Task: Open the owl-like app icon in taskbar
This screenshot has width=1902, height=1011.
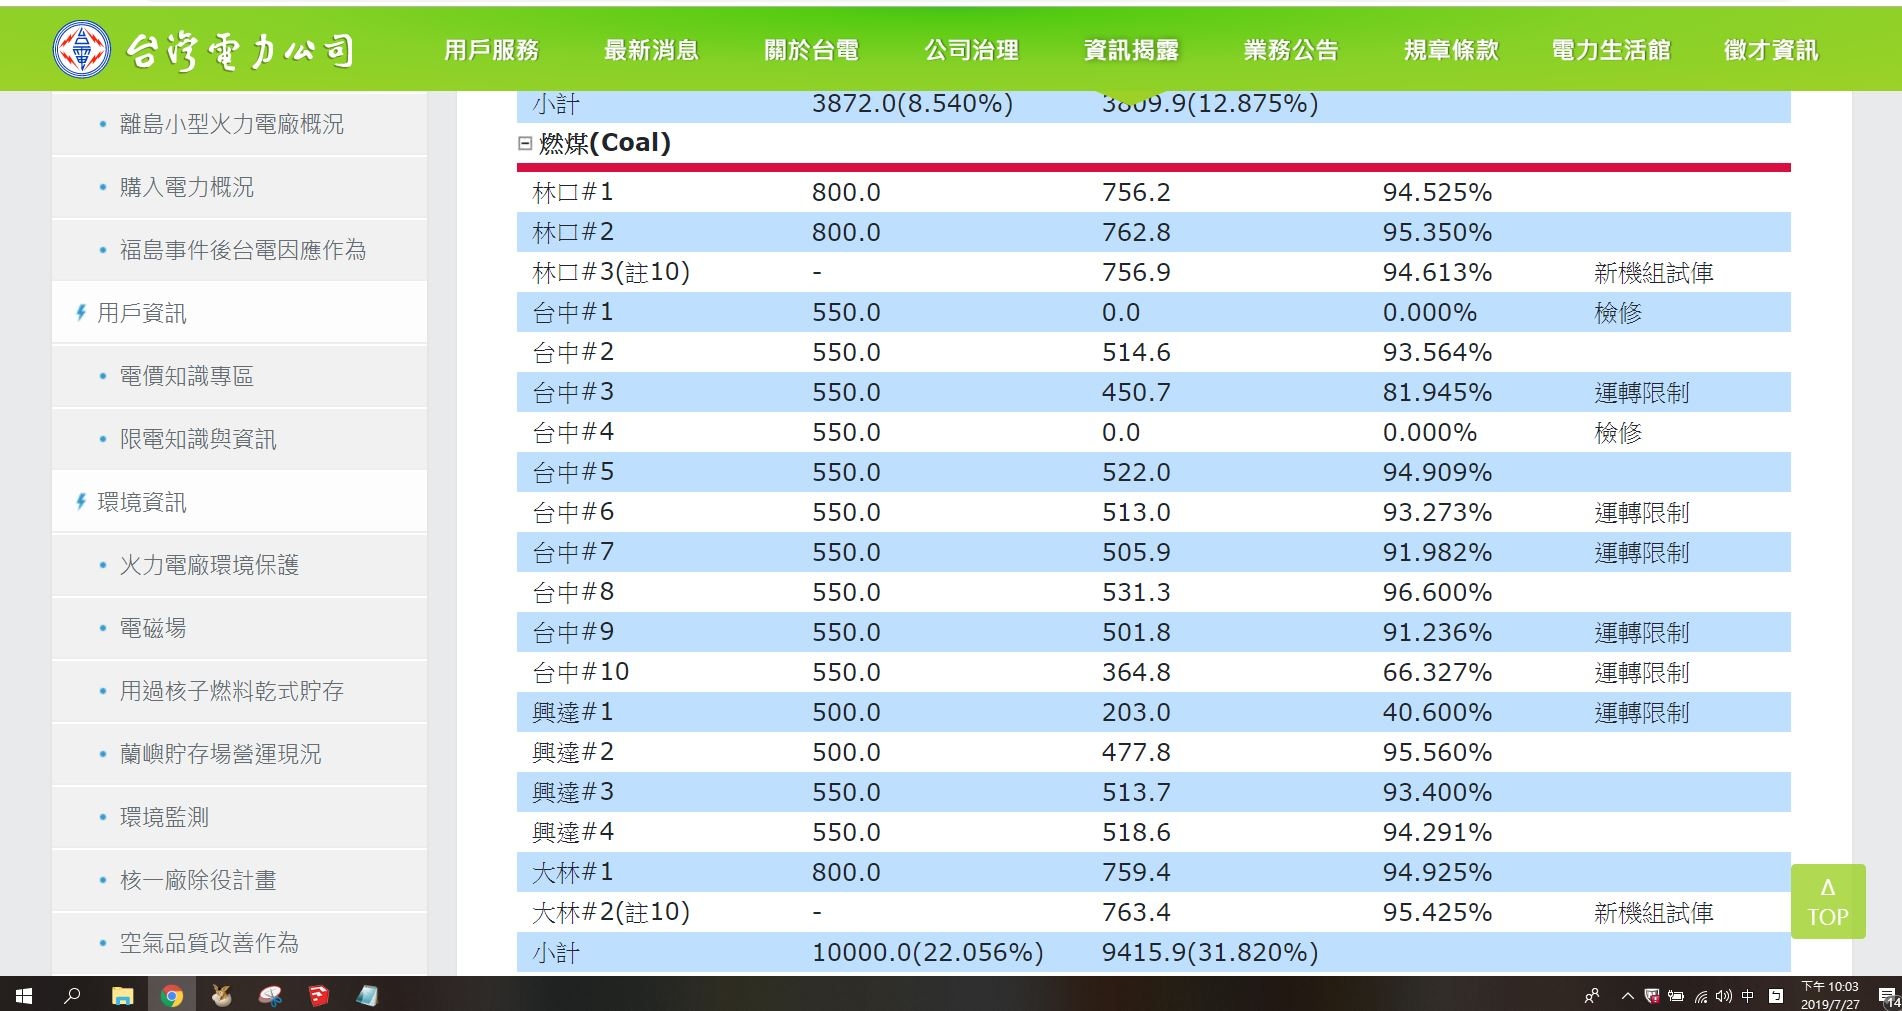Action: click(x=222, y=995)
